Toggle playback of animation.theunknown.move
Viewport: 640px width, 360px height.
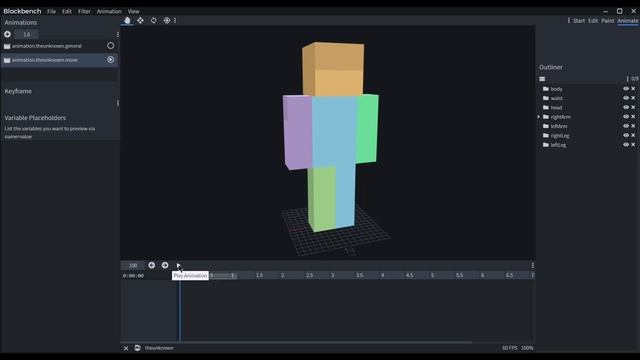click(x=111, y=60)
